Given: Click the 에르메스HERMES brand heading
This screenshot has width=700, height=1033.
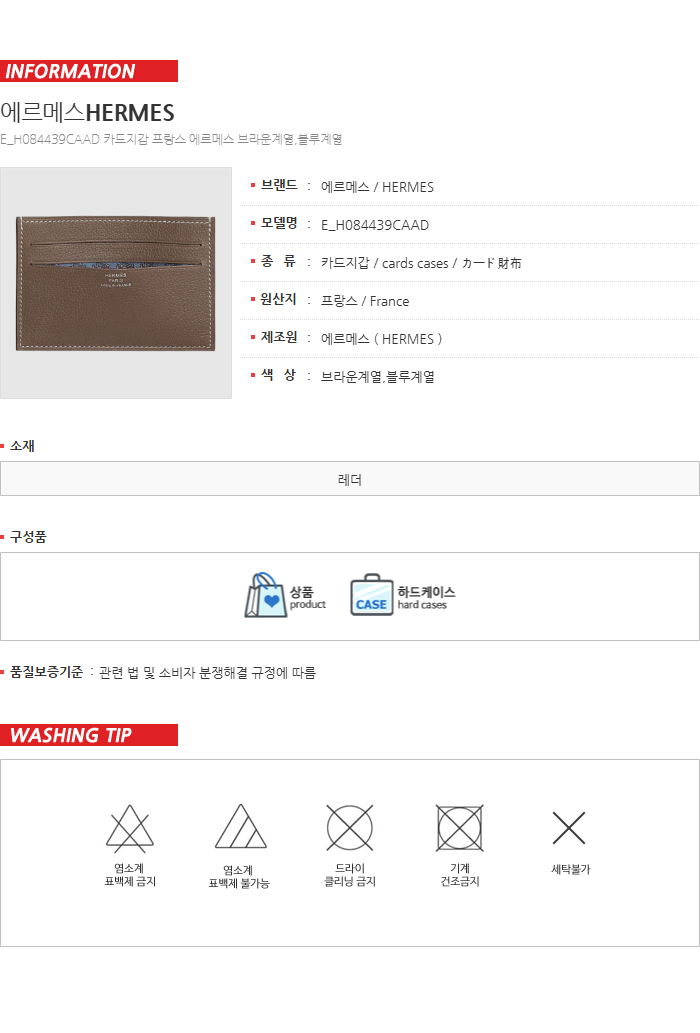Looking at the screenshot, I should tap(88, 113).
